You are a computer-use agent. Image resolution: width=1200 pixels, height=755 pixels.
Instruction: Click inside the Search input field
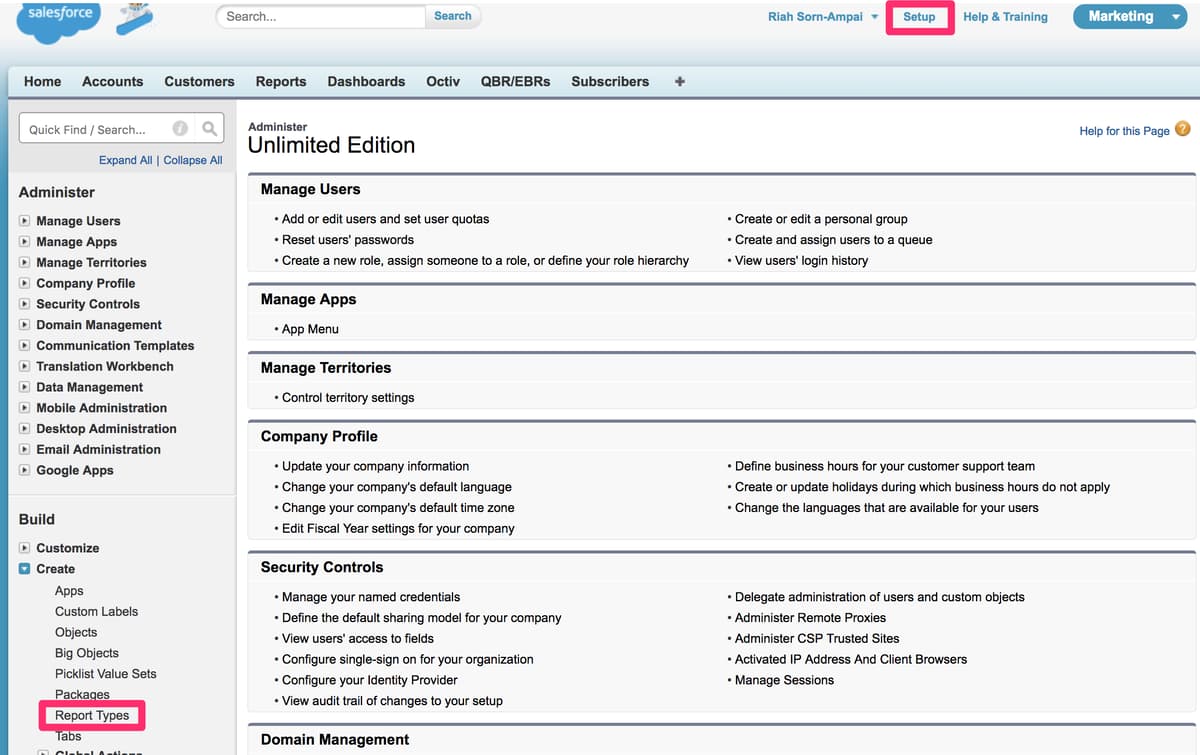pos(320,16)
